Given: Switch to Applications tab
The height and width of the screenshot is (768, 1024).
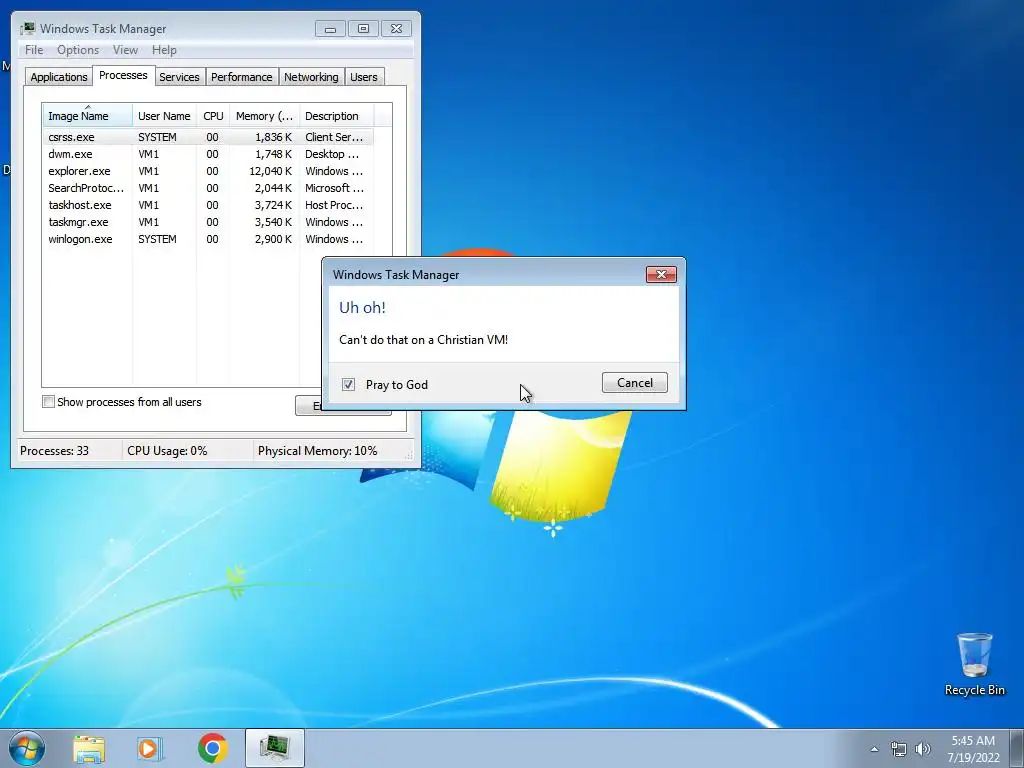Looking at the screenshot, I should [59, 77].
